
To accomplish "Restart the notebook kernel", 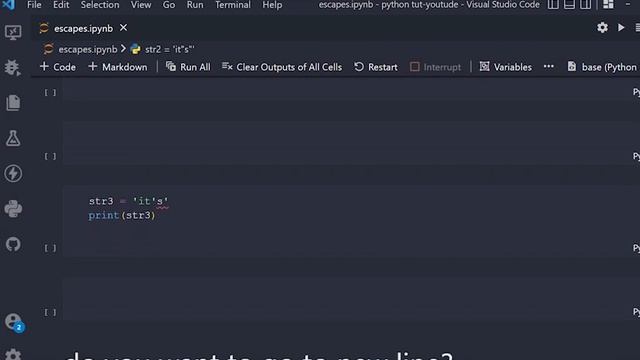I will 376,67.
